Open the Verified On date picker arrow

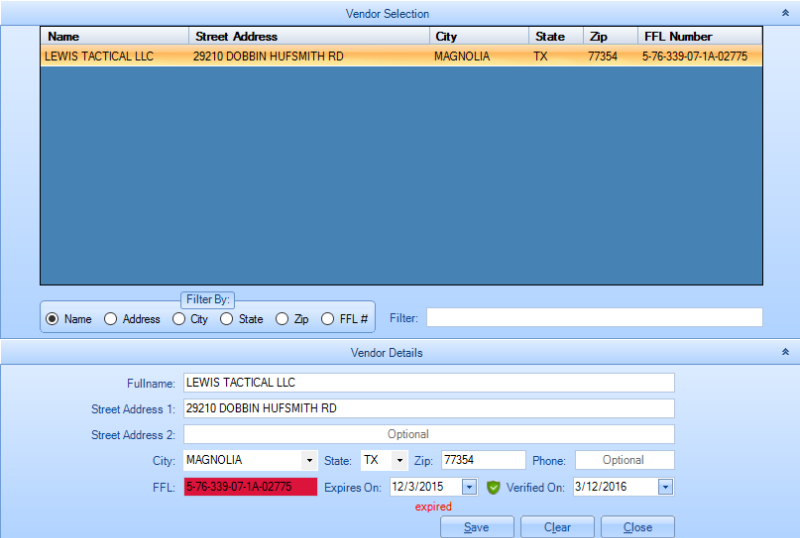pyautogui.click(x=665, y=487)
